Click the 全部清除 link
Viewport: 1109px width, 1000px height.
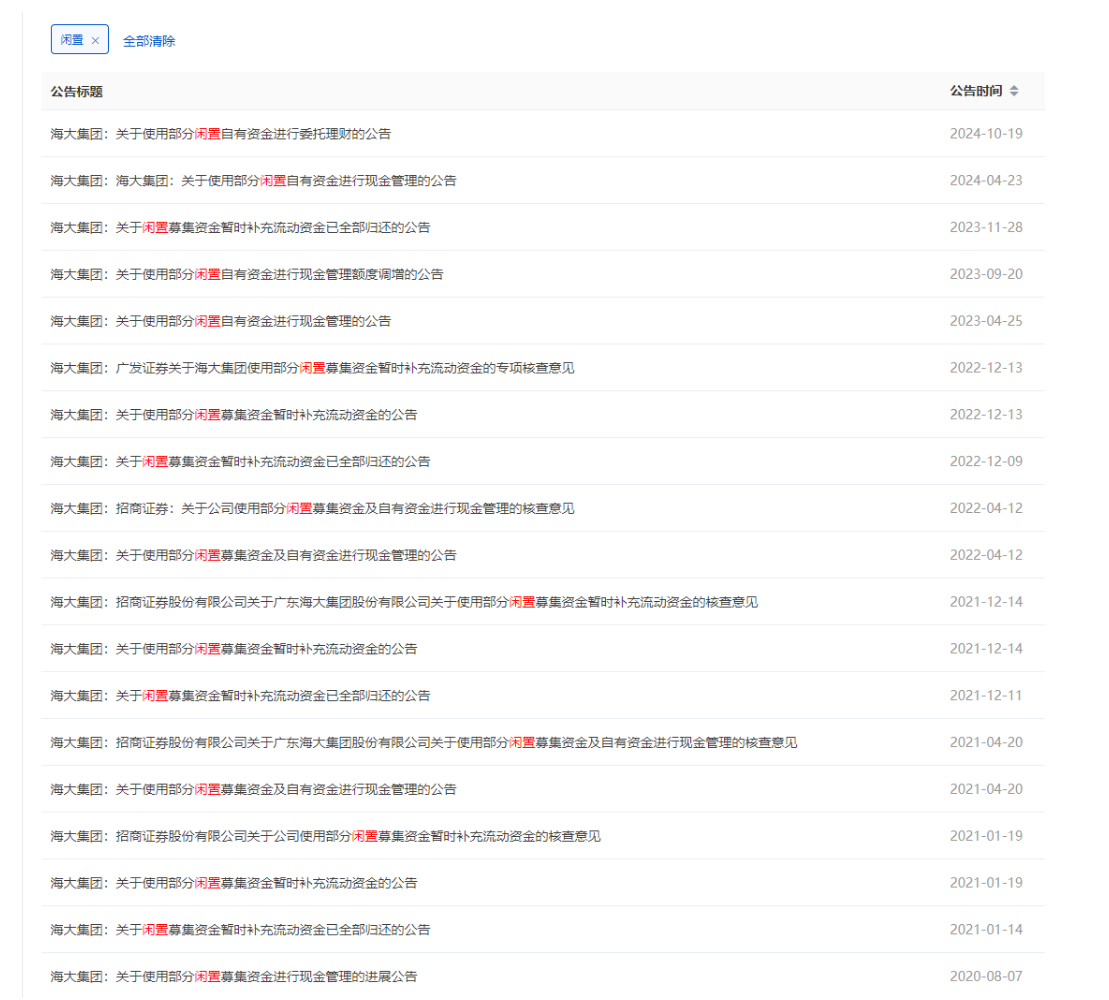149,41
